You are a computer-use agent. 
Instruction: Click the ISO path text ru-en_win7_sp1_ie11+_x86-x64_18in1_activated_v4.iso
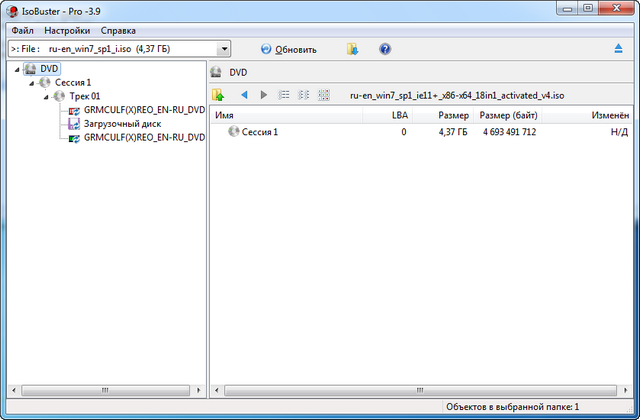(x=457, y=96)
